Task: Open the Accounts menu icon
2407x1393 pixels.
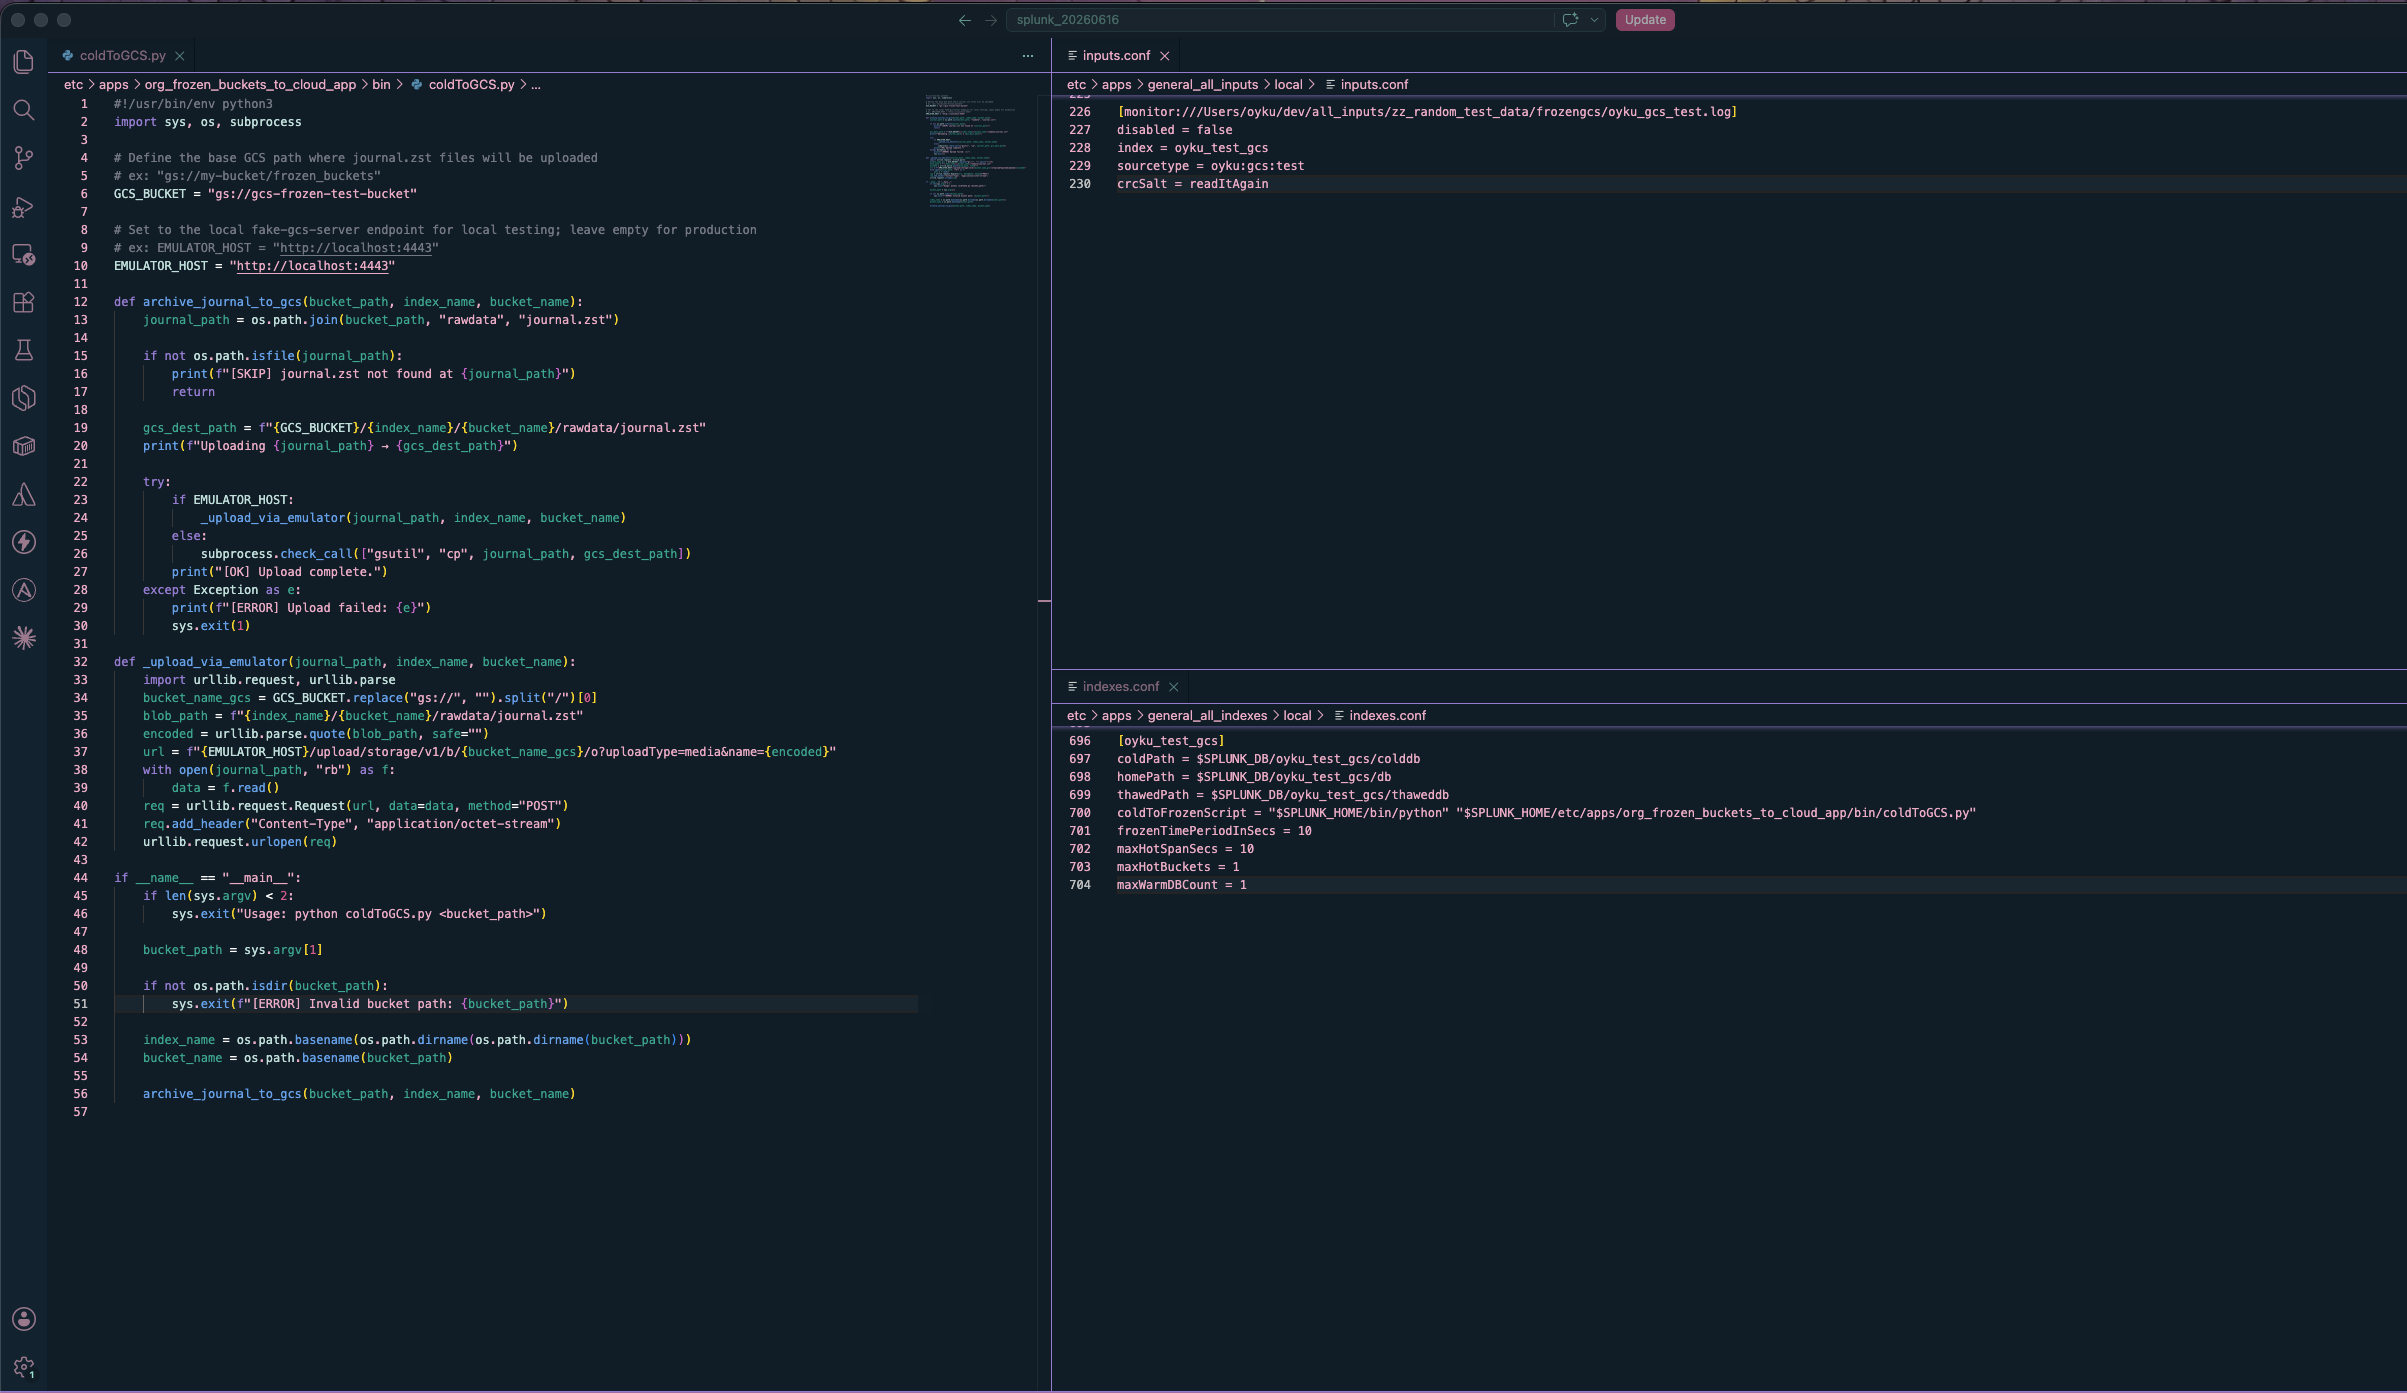Action: (24, 1319)
